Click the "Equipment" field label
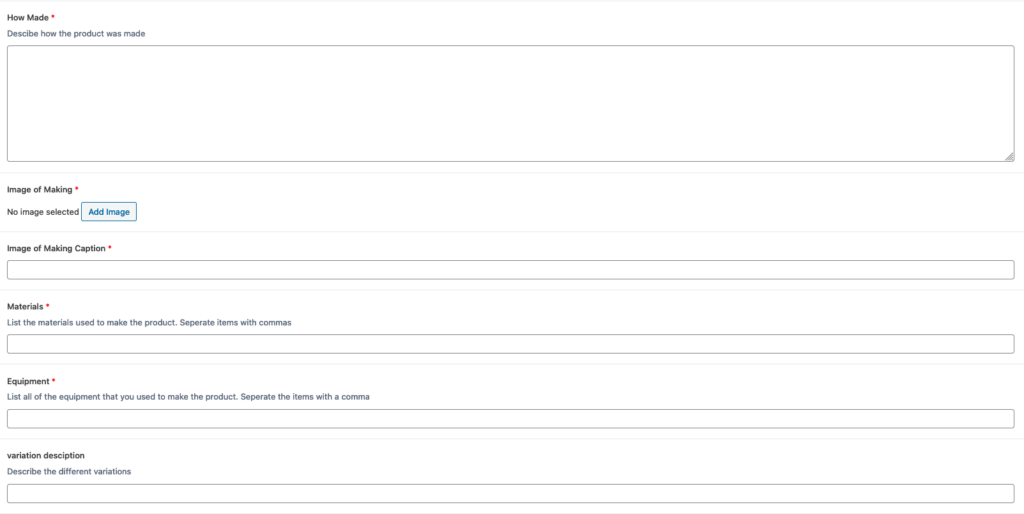The height and width of the screenshot is (514, 1024). (27, 381)
